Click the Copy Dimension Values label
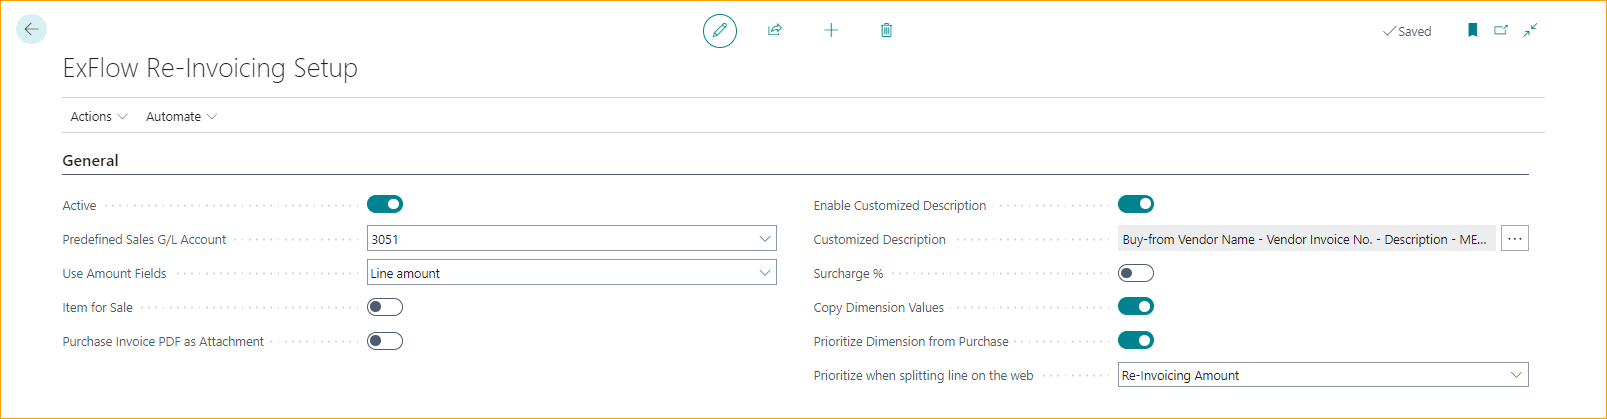1607x419 pixels. pyautogui.click(x=878, y=307)
